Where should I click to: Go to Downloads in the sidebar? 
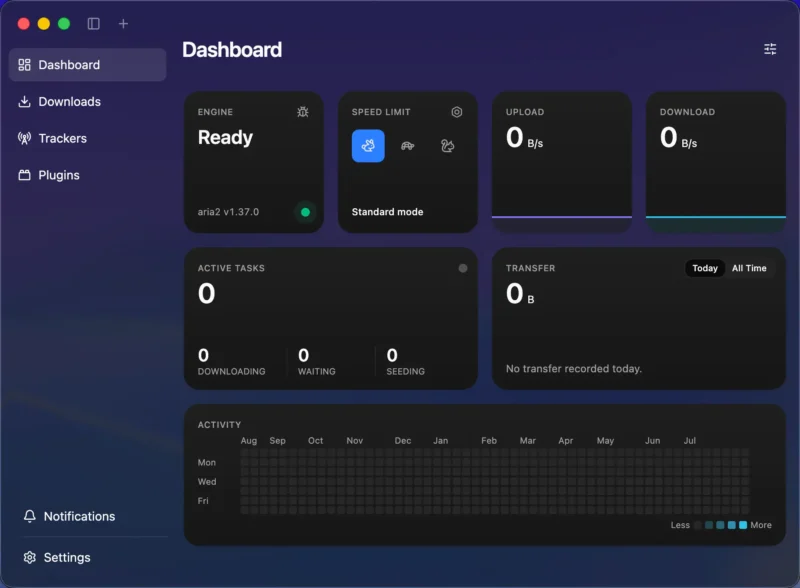point(87,102)
